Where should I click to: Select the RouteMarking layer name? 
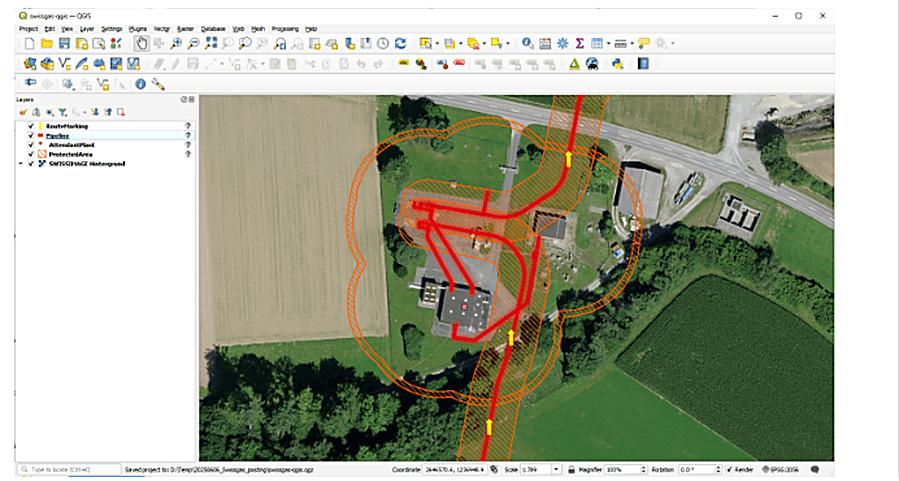[x=67, y=126]
